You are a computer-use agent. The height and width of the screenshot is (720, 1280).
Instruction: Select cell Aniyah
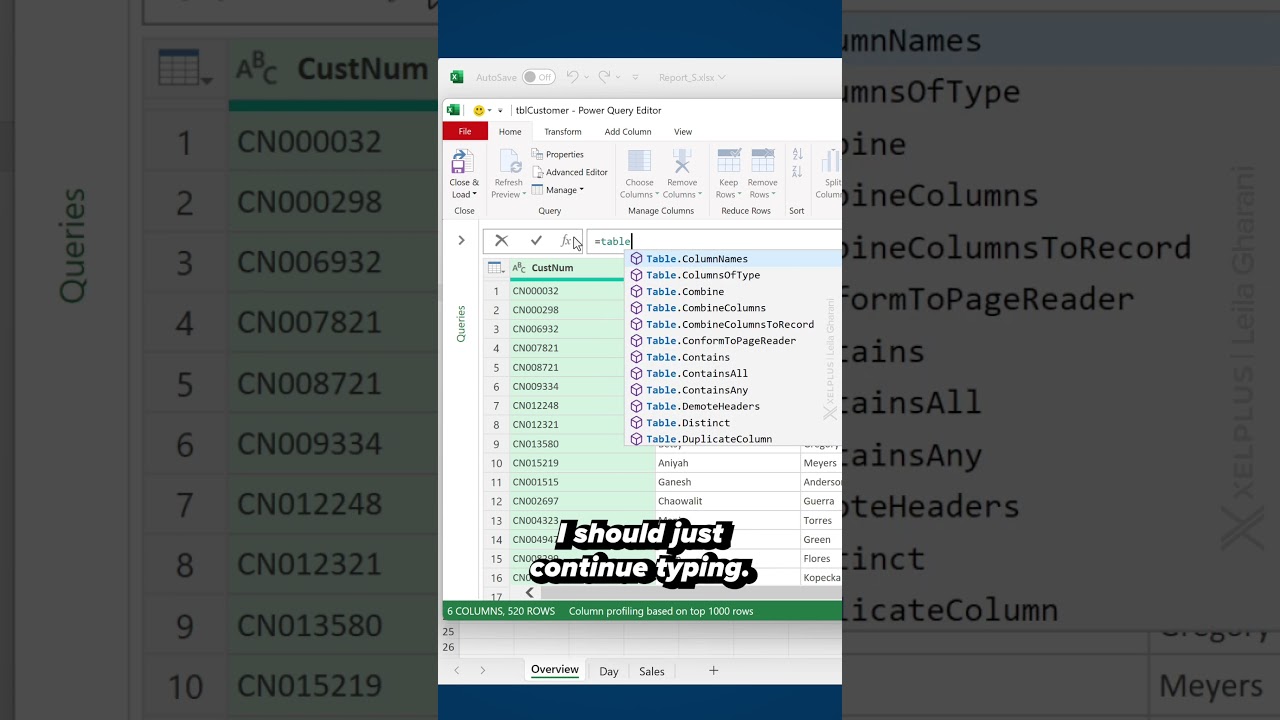(727, 463)
